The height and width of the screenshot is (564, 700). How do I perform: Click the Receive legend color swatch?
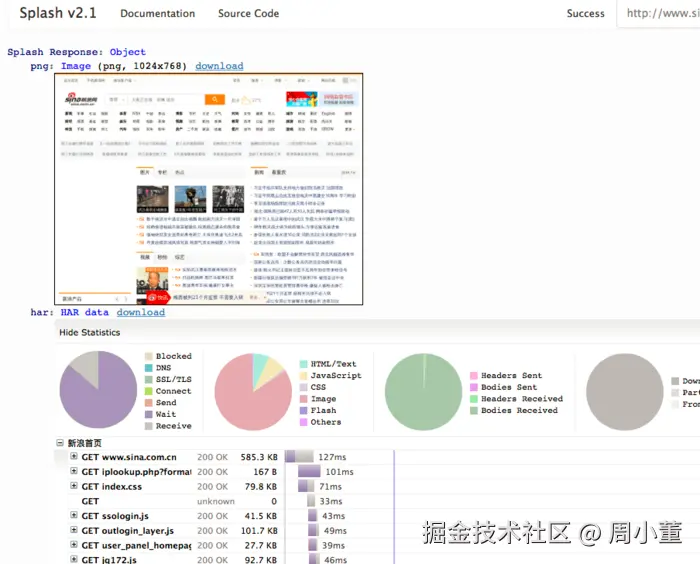(x=149, y=426)
